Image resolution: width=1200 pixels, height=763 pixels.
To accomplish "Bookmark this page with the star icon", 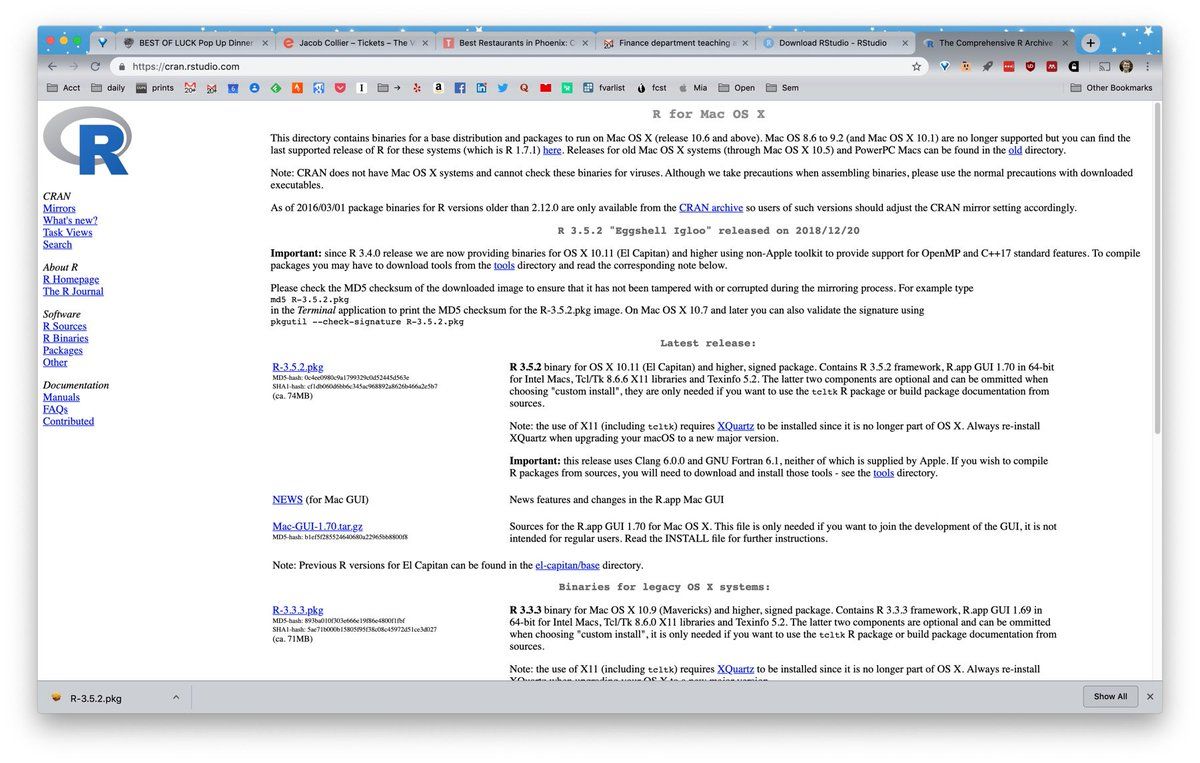I will point(916,67).
